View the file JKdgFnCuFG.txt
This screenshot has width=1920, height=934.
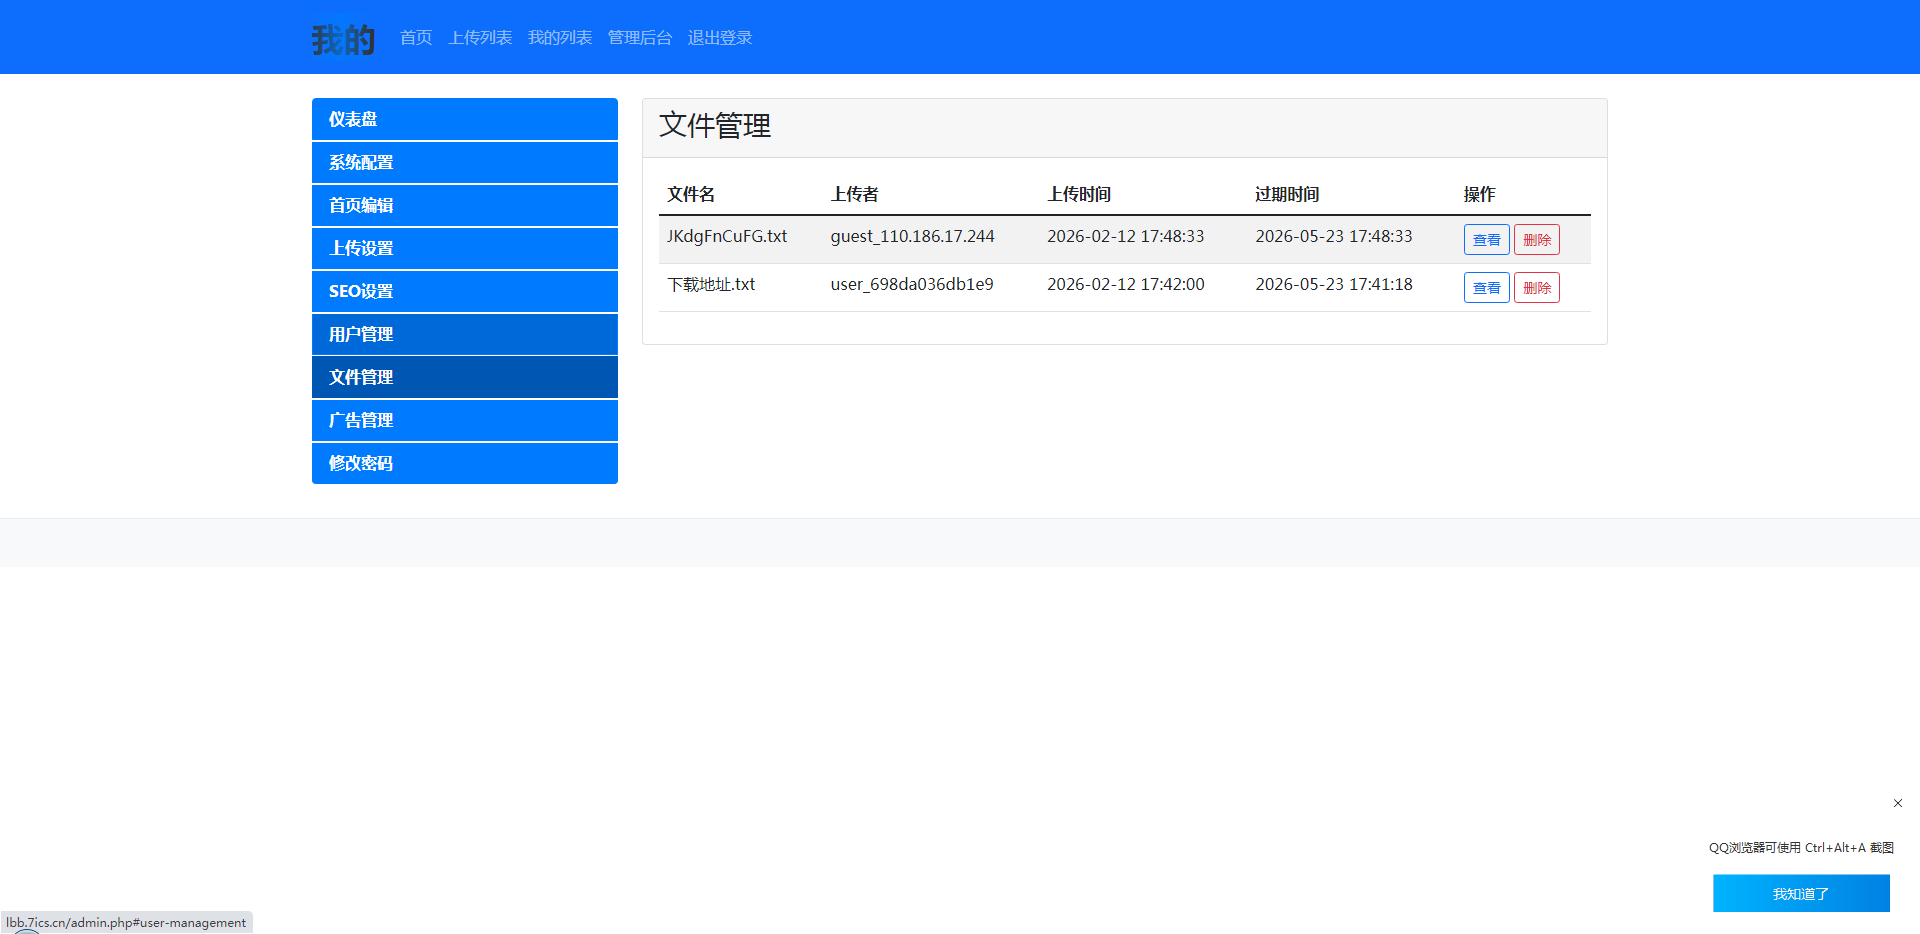click(x=1486, y=240)
